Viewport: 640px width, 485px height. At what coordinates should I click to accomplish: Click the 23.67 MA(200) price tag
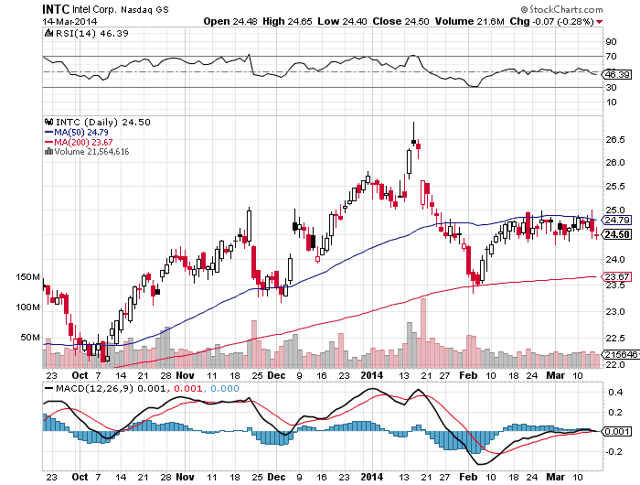pyautogui.click(x=617, y=277)
